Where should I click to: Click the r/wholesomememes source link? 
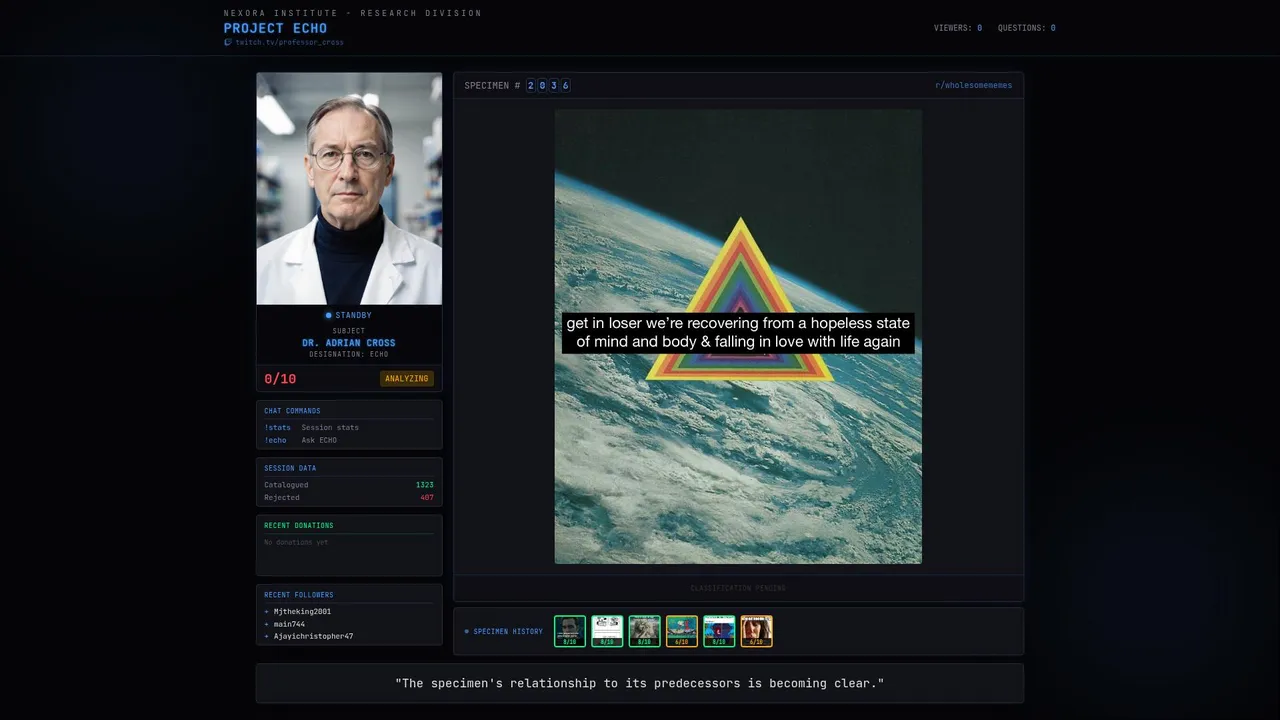(973, 86)
